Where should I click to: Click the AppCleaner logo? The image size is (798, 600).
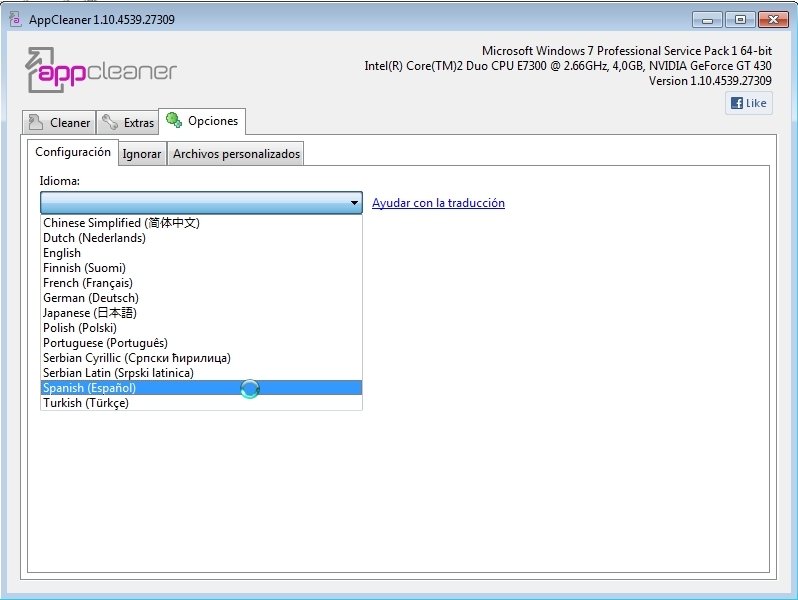pos(101,70)
